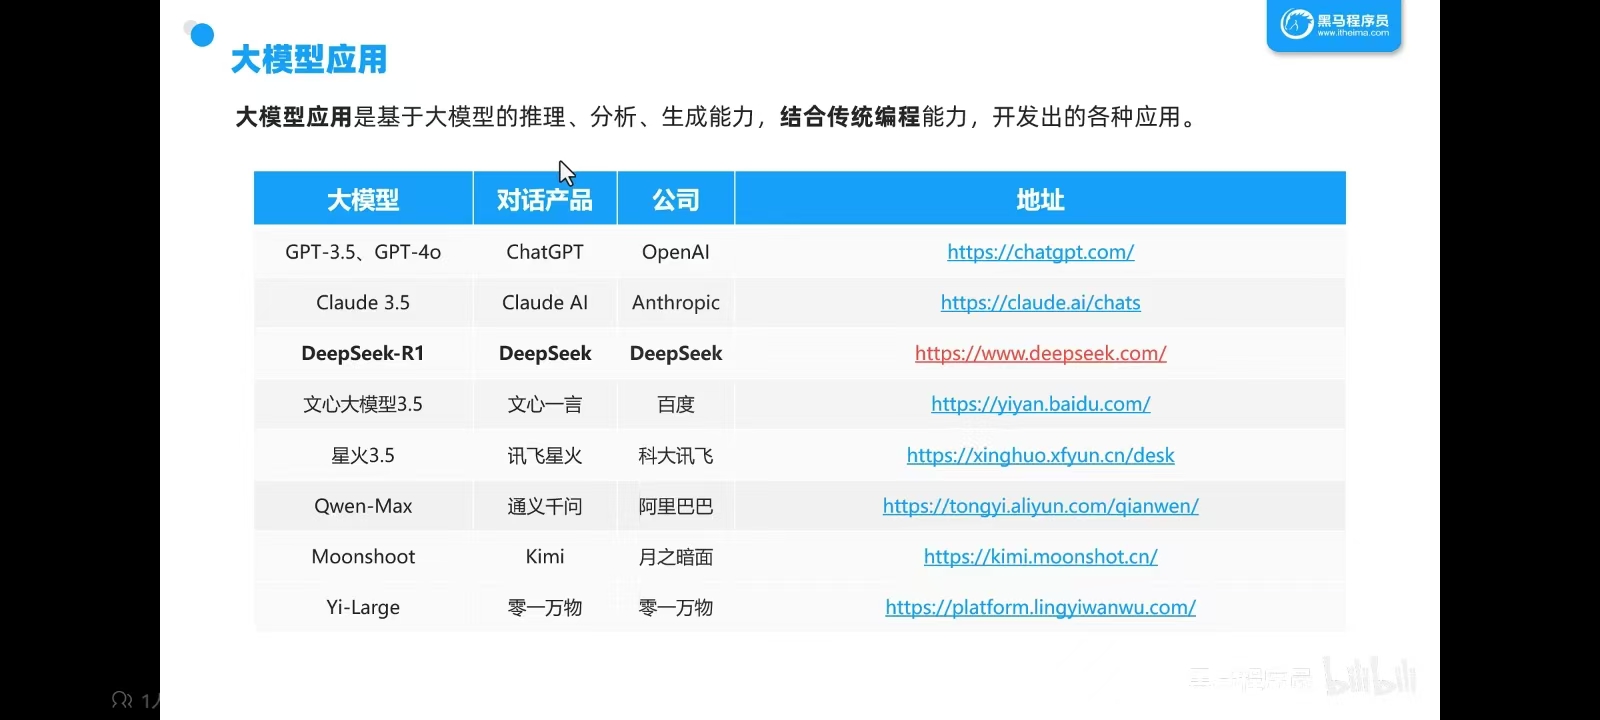Click the 地址 column header

pyautogui.click(x=1040, y=199)
